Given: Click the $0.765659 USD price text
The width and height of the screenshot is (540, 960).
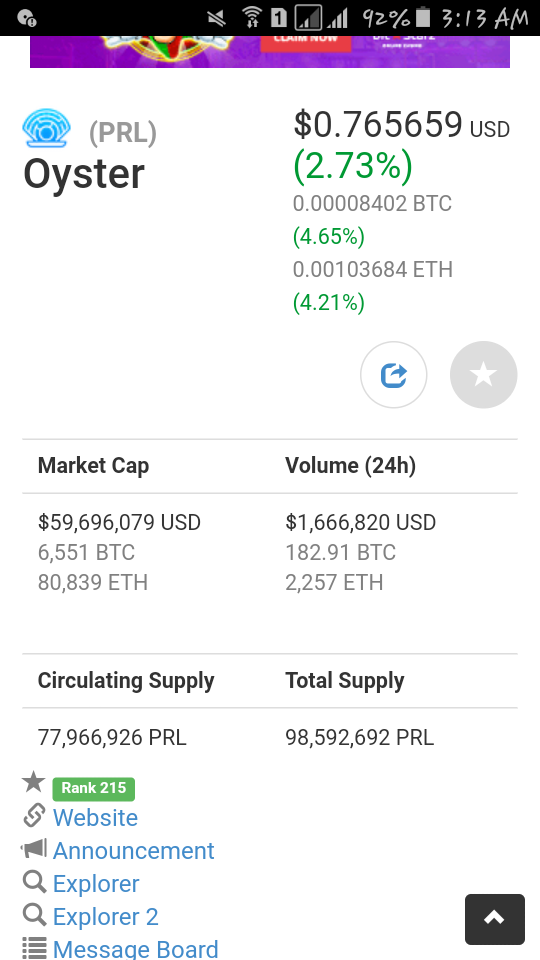Looking at the screenshot, I should click(402, 124).
